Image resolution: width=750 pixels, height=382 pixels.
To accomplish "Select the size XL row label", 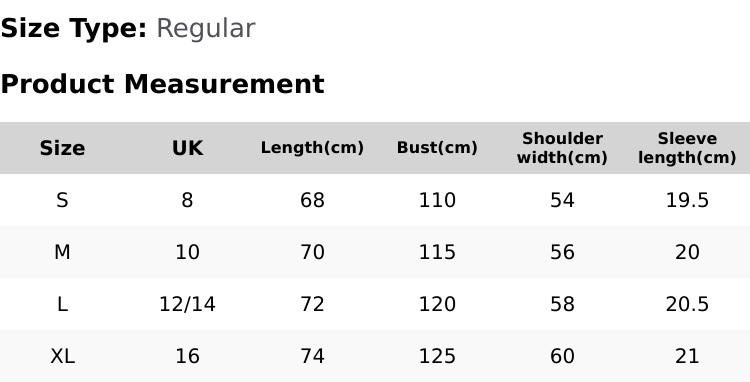I will 62,356.
